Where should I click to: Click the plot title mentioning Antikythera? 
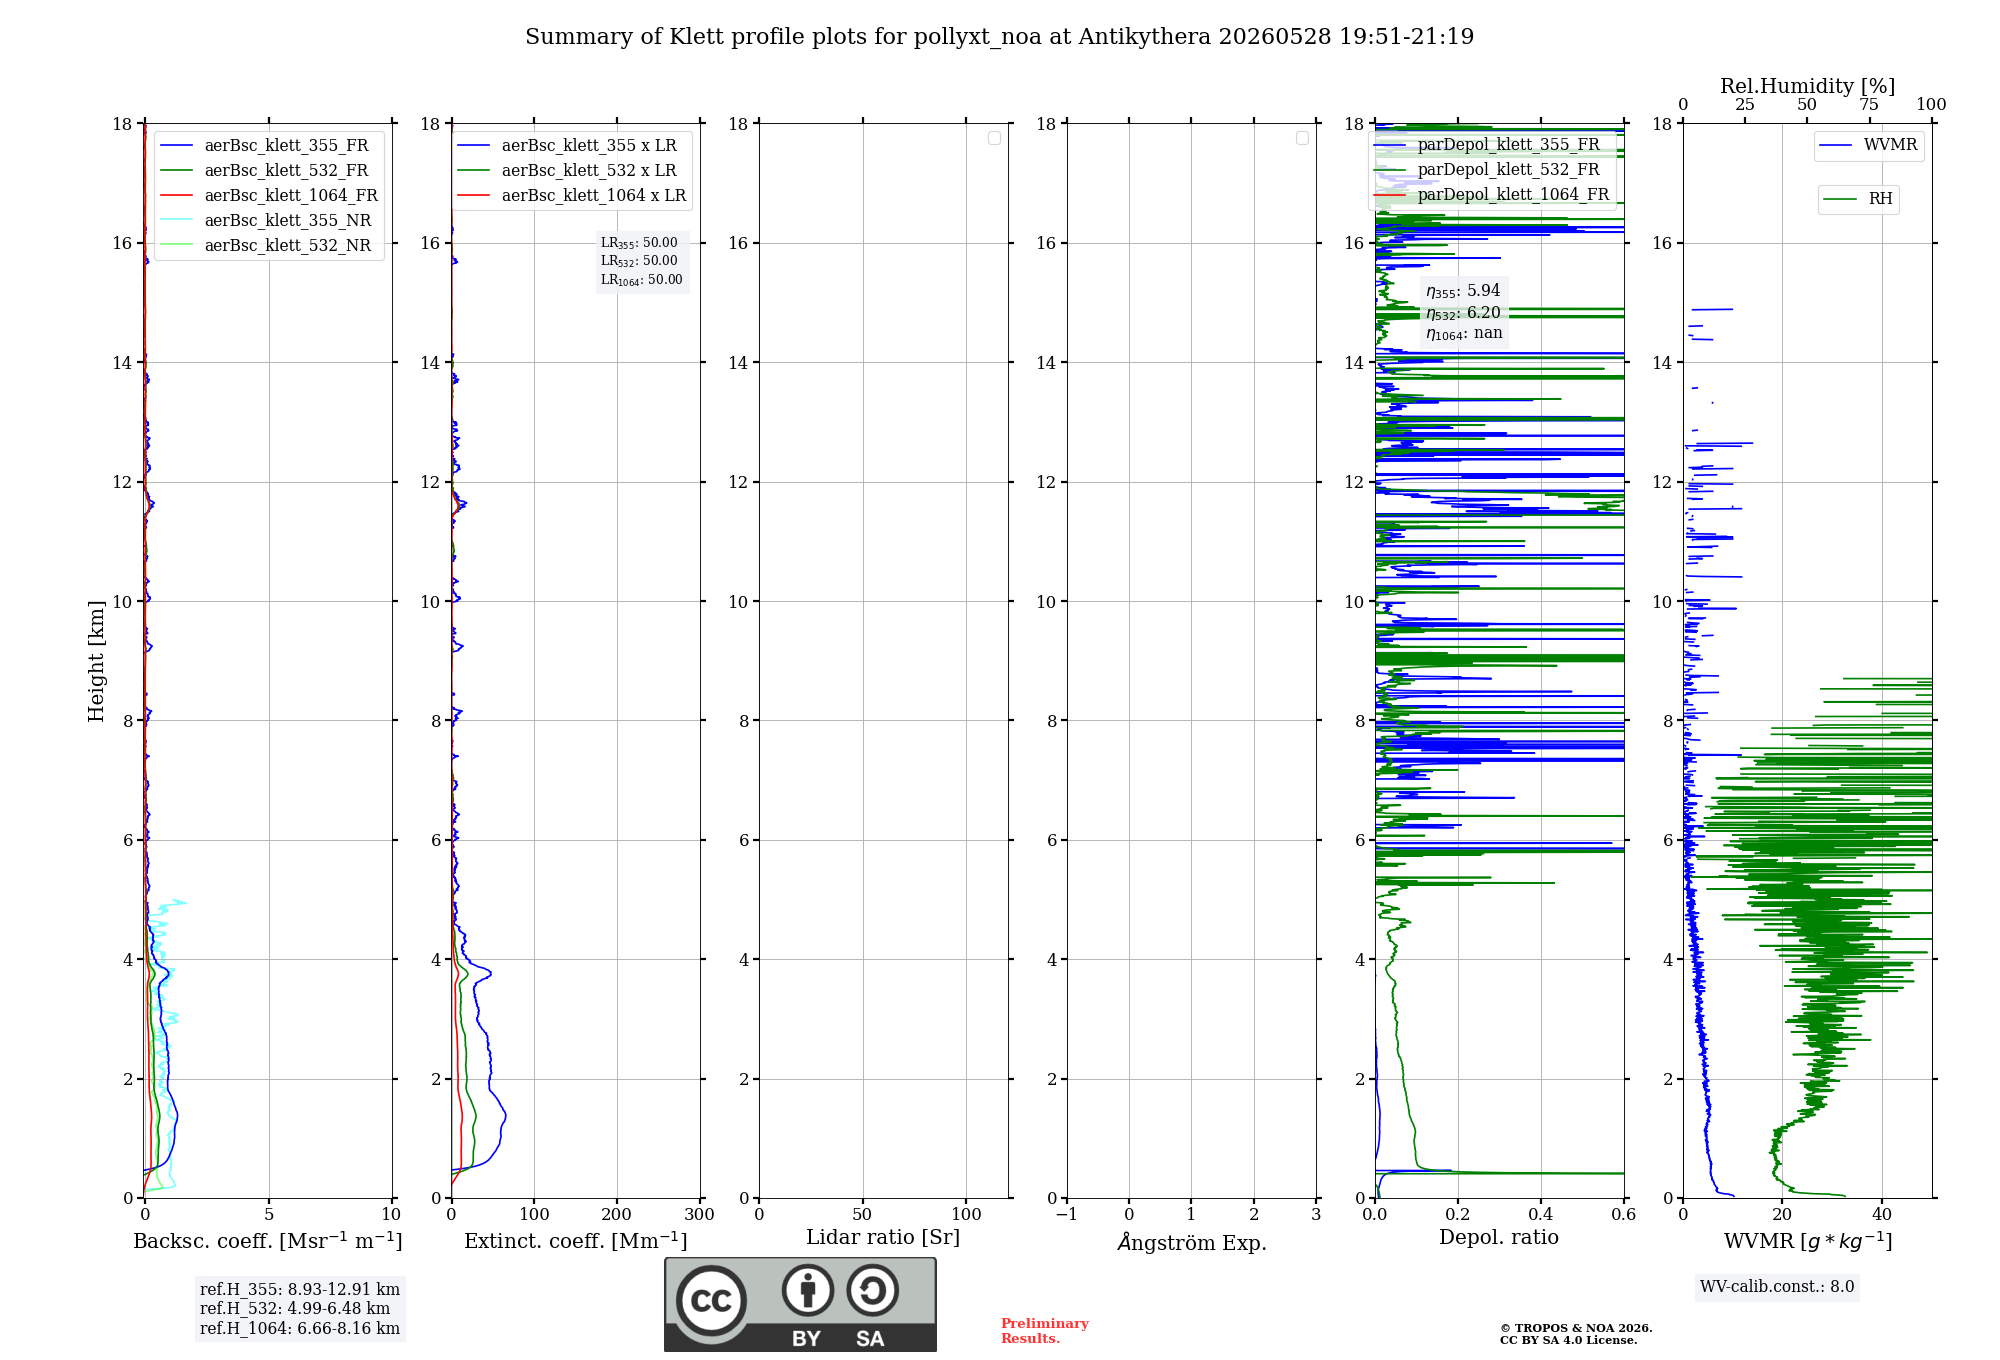coord(999,37)
